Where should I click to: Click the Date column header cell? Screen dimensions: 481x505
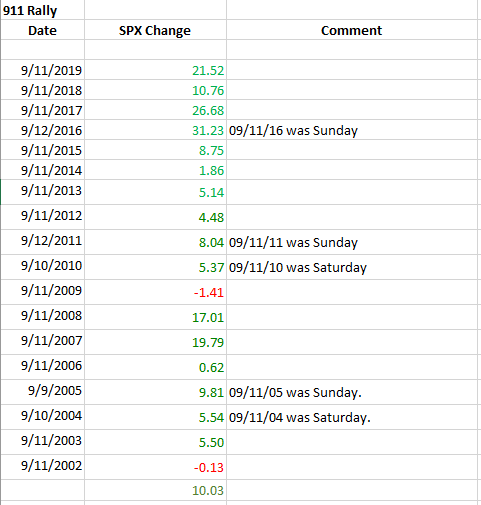click(42, 30)
